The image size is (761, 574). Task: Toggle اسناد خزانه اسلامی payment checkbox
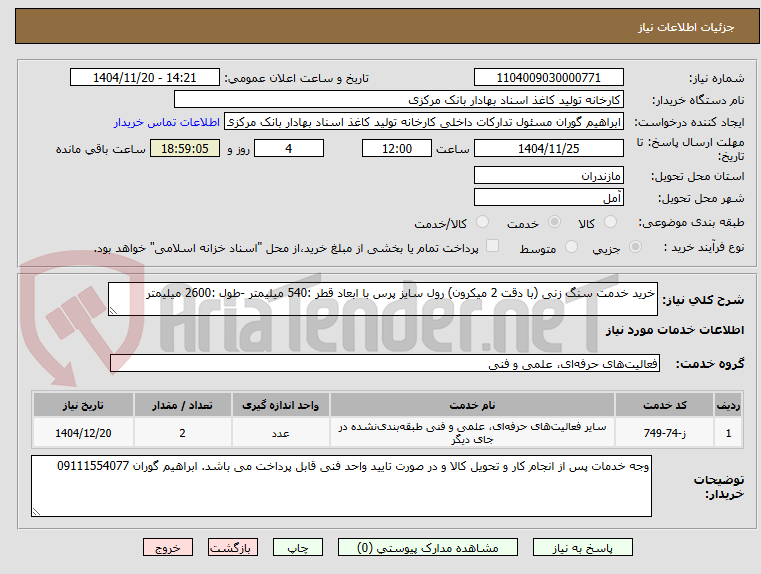[x=492, y=246]
